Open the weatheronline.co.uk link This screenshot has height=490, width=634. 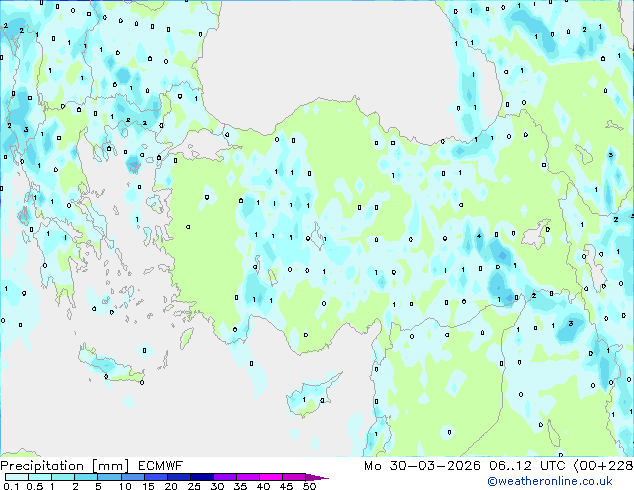tap(550, 481)
